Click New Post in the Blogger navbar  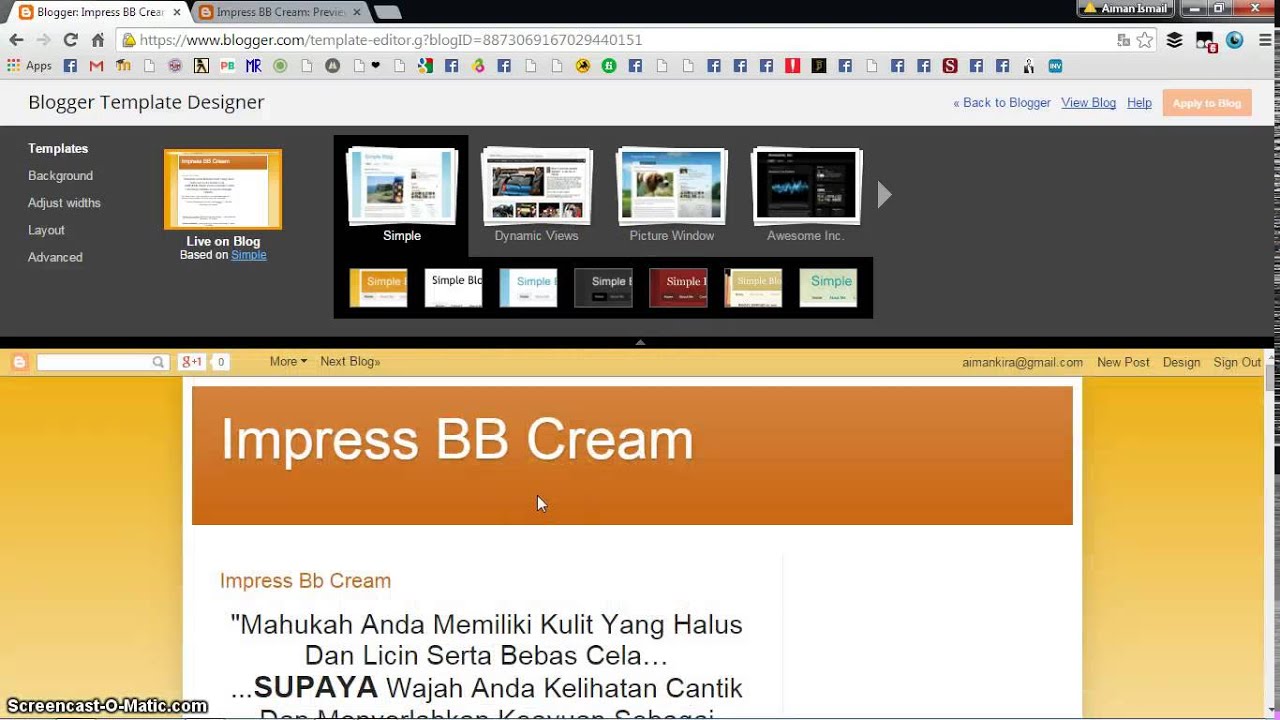pos(1123,362)
